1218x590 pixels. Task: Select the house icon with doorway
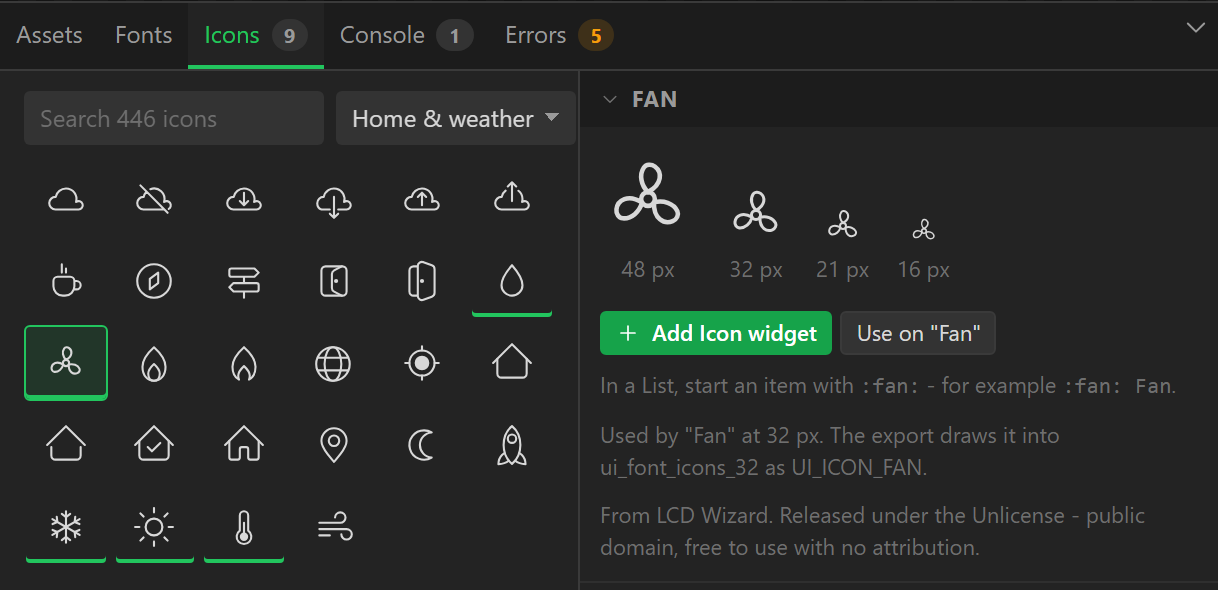pyautogui.click(x=244, y=444)
